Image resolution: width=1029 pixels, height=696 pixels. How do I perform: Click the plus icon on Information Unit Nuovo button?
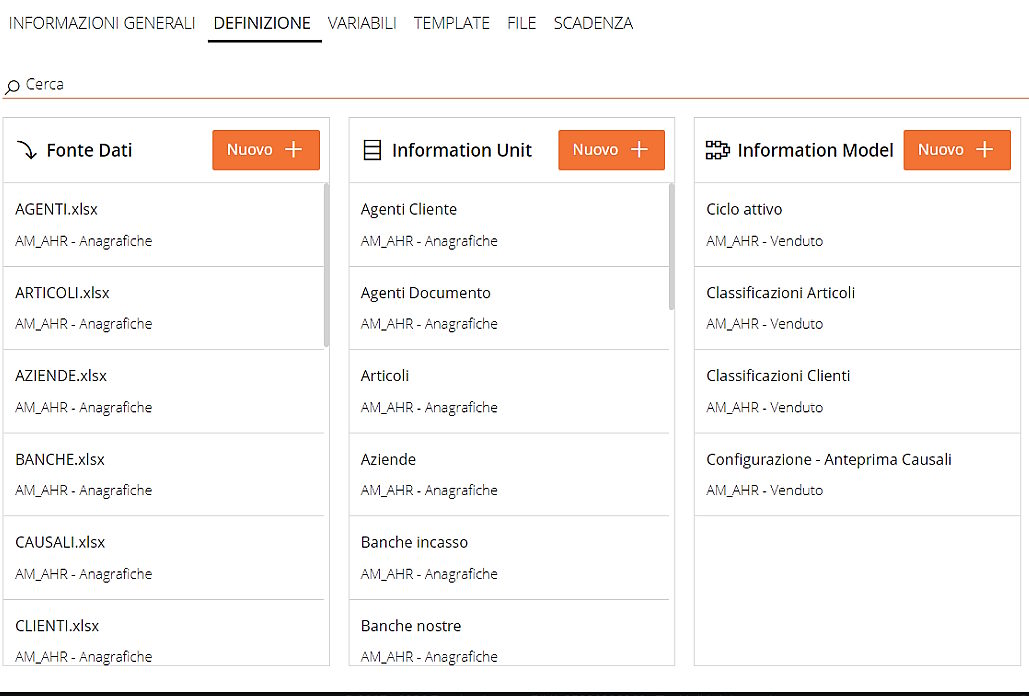coord(637,149)
